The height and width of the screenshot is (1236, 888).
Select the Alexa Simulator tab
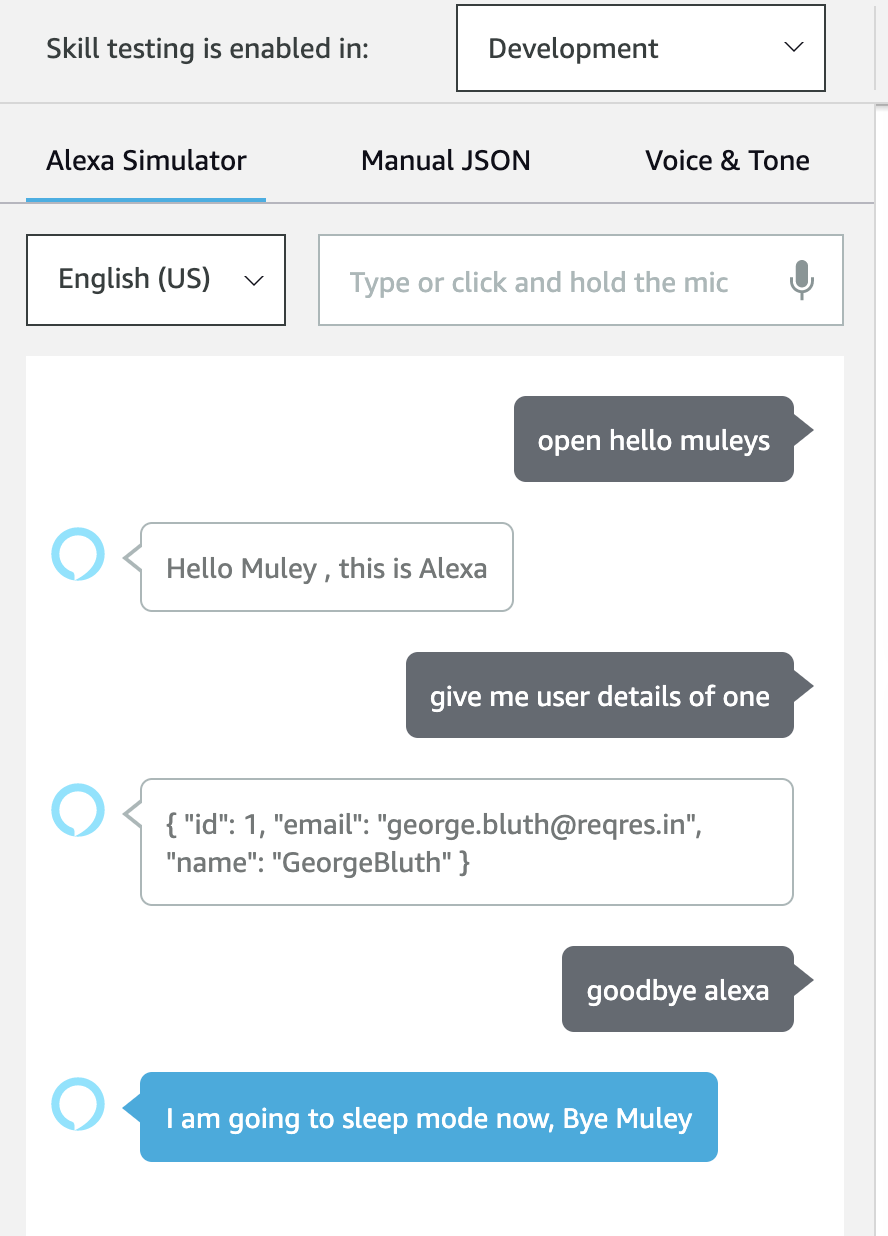(146, 160)
